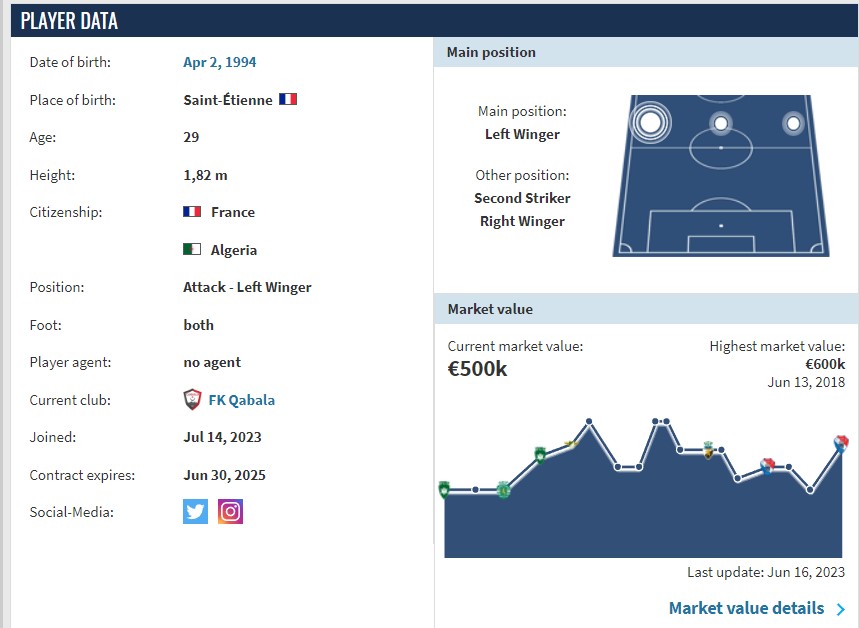This screenshot has width=859, height=628.
Task: Click the Algeria citizenship flag
Action: 192,249
